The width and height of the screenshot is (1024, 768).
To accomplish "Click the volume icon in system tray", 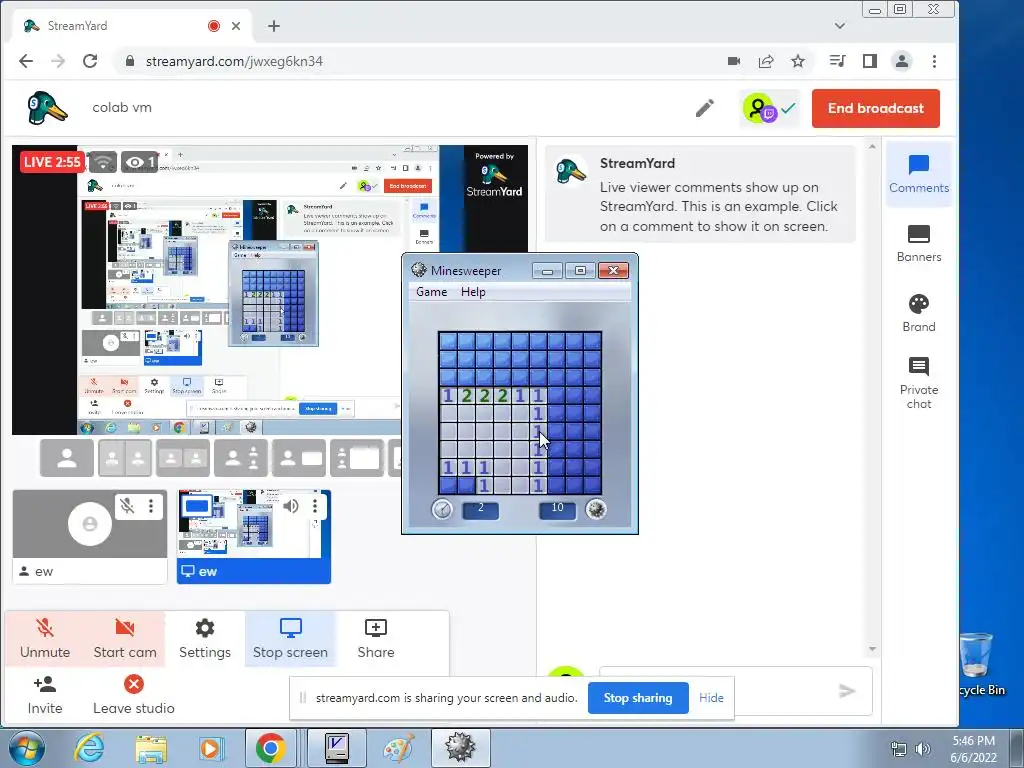I will click(x=923, y=748).
